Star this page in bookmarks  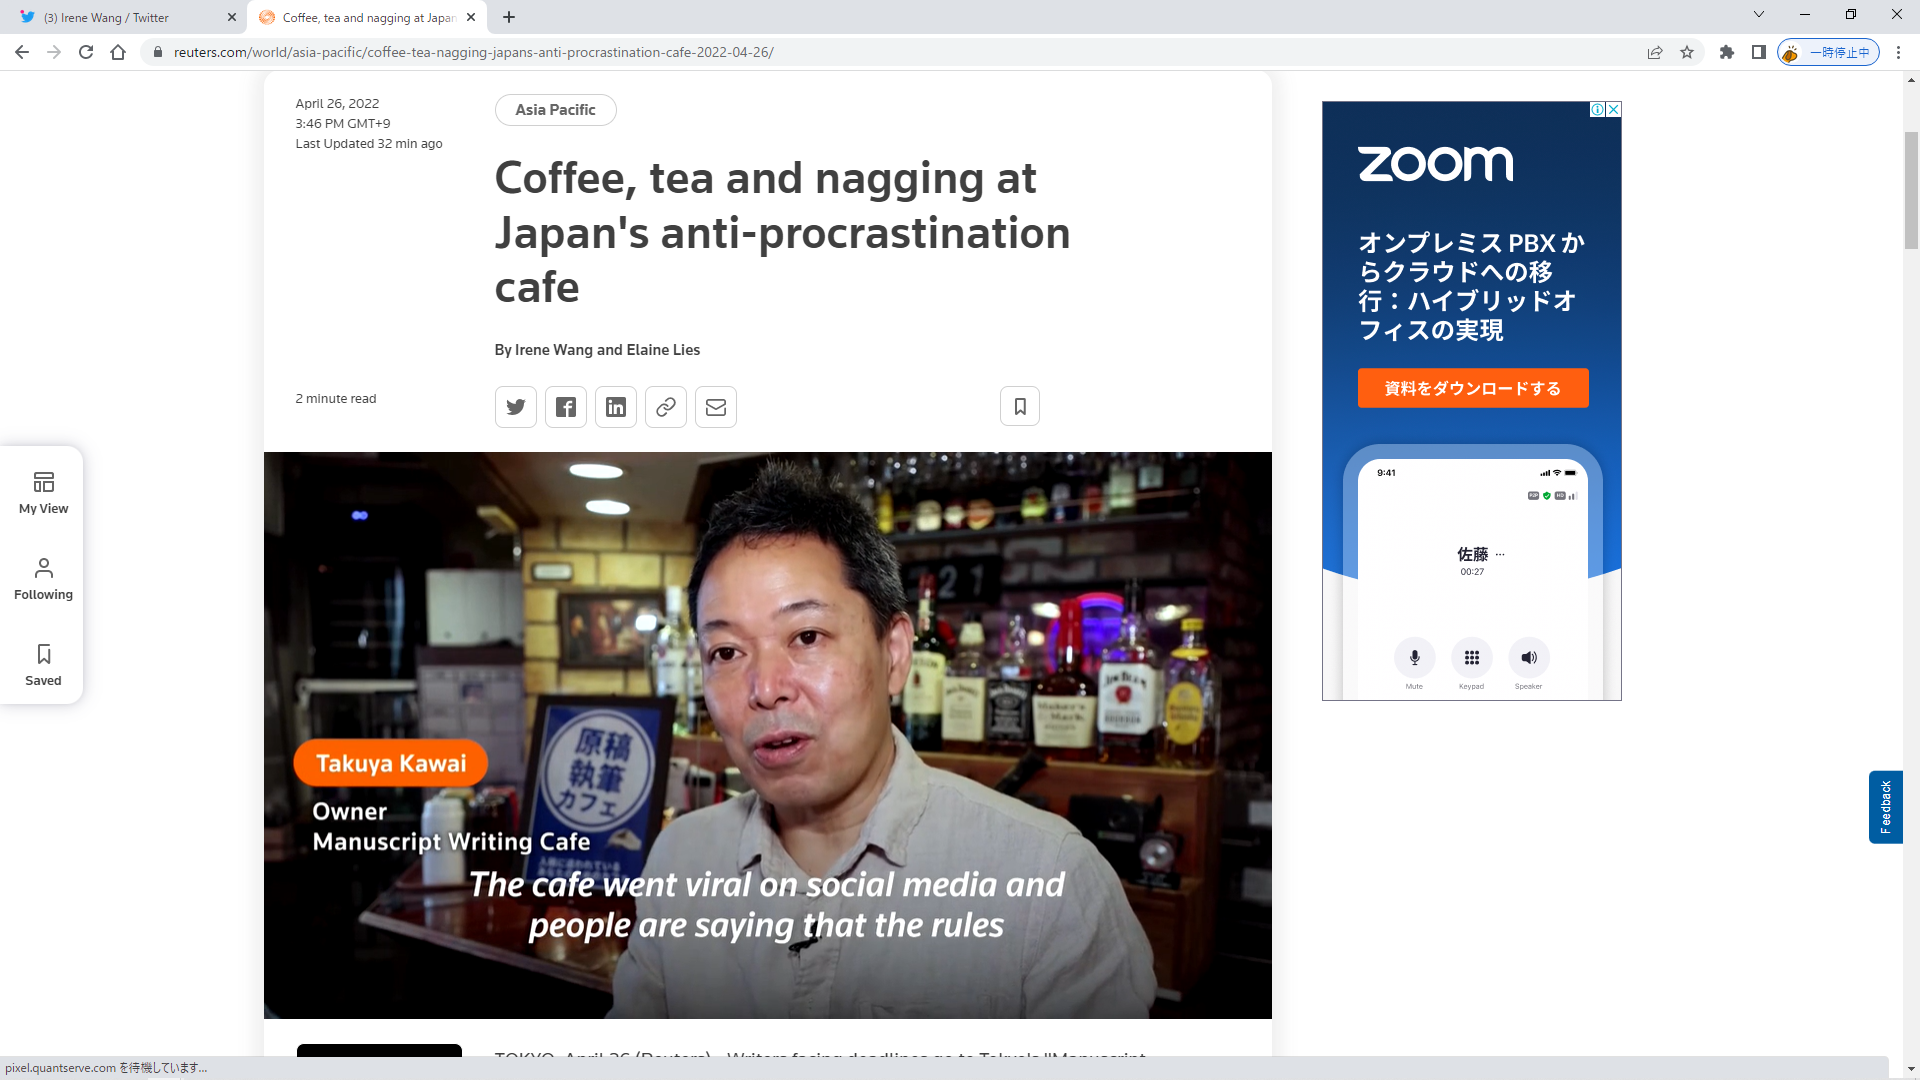1687,52
